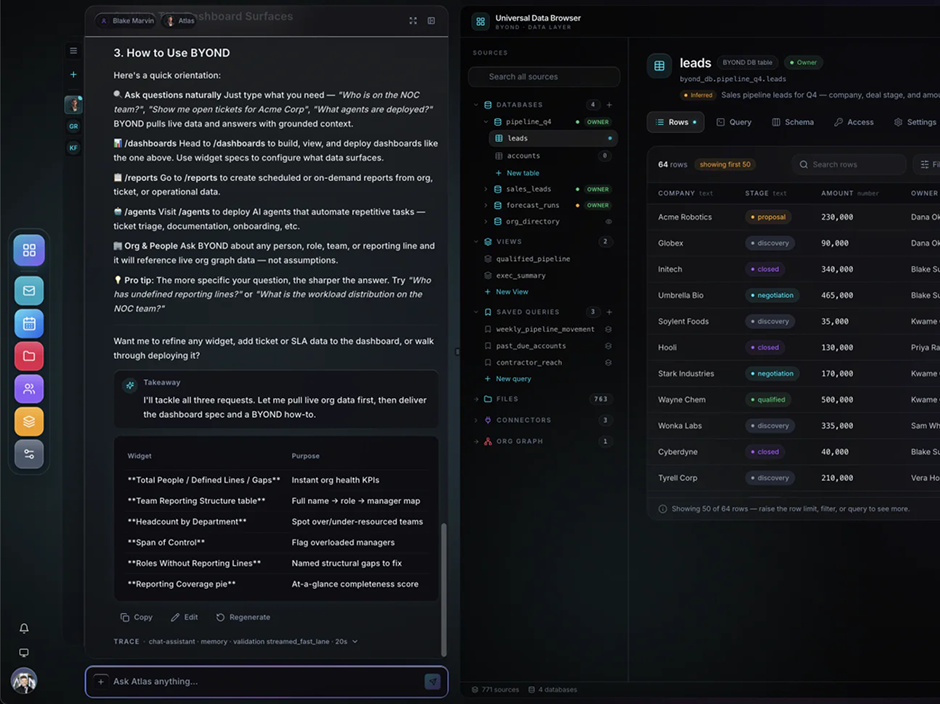Screen dimensions: 940x704
Task: Open the user profile avatar
Action: coord(24,681)
